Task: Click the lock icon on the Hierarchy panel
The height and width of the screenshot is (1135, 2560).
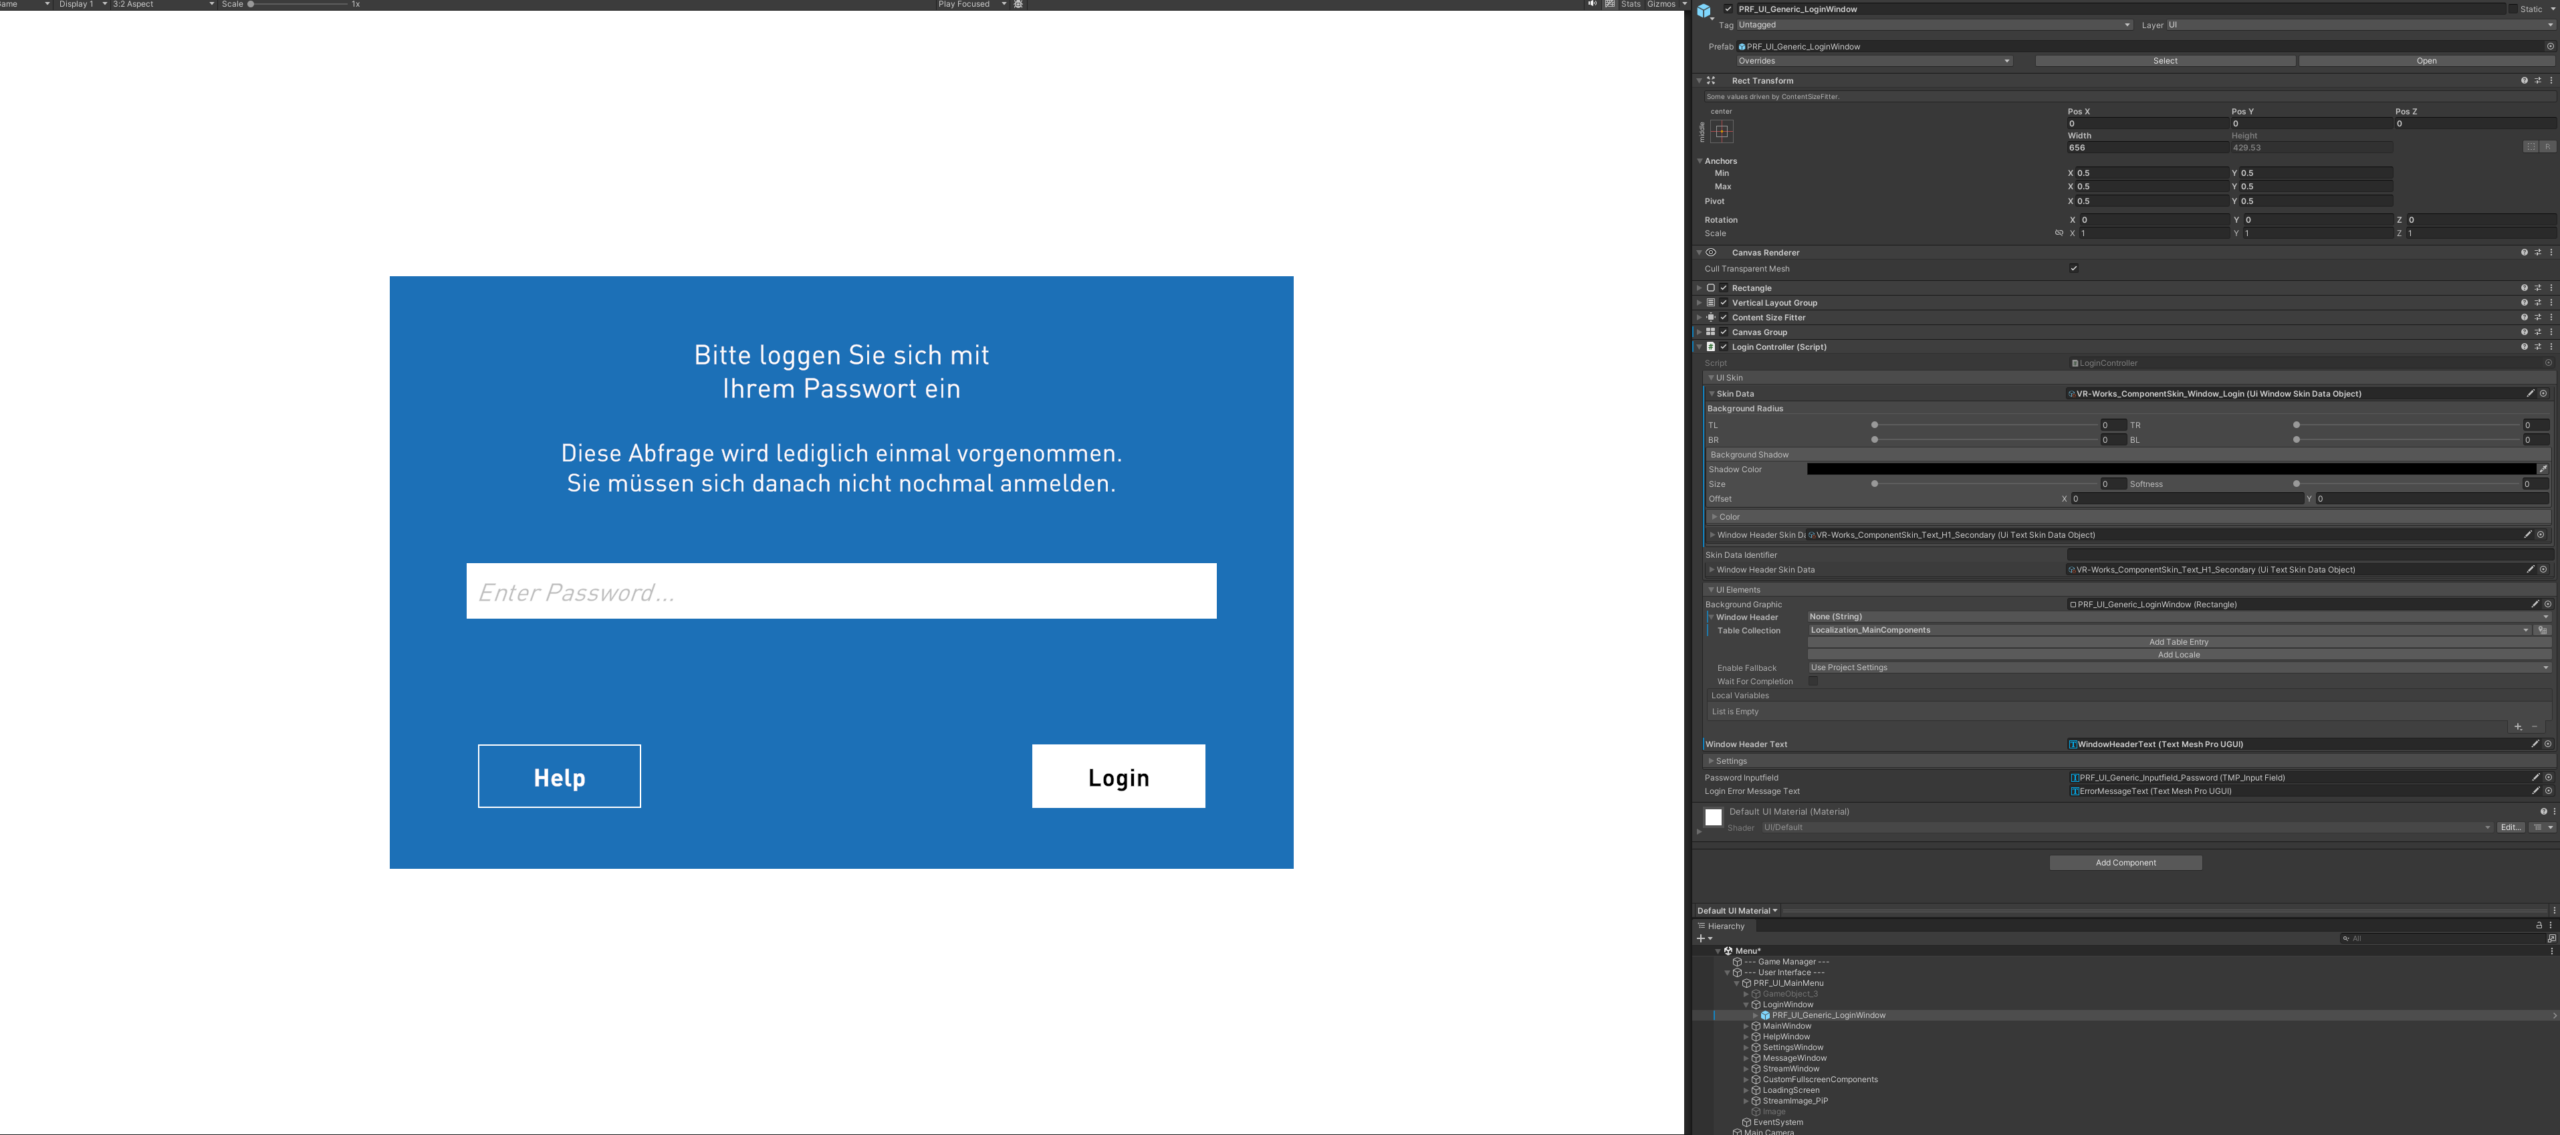Action: (2537, 925)
